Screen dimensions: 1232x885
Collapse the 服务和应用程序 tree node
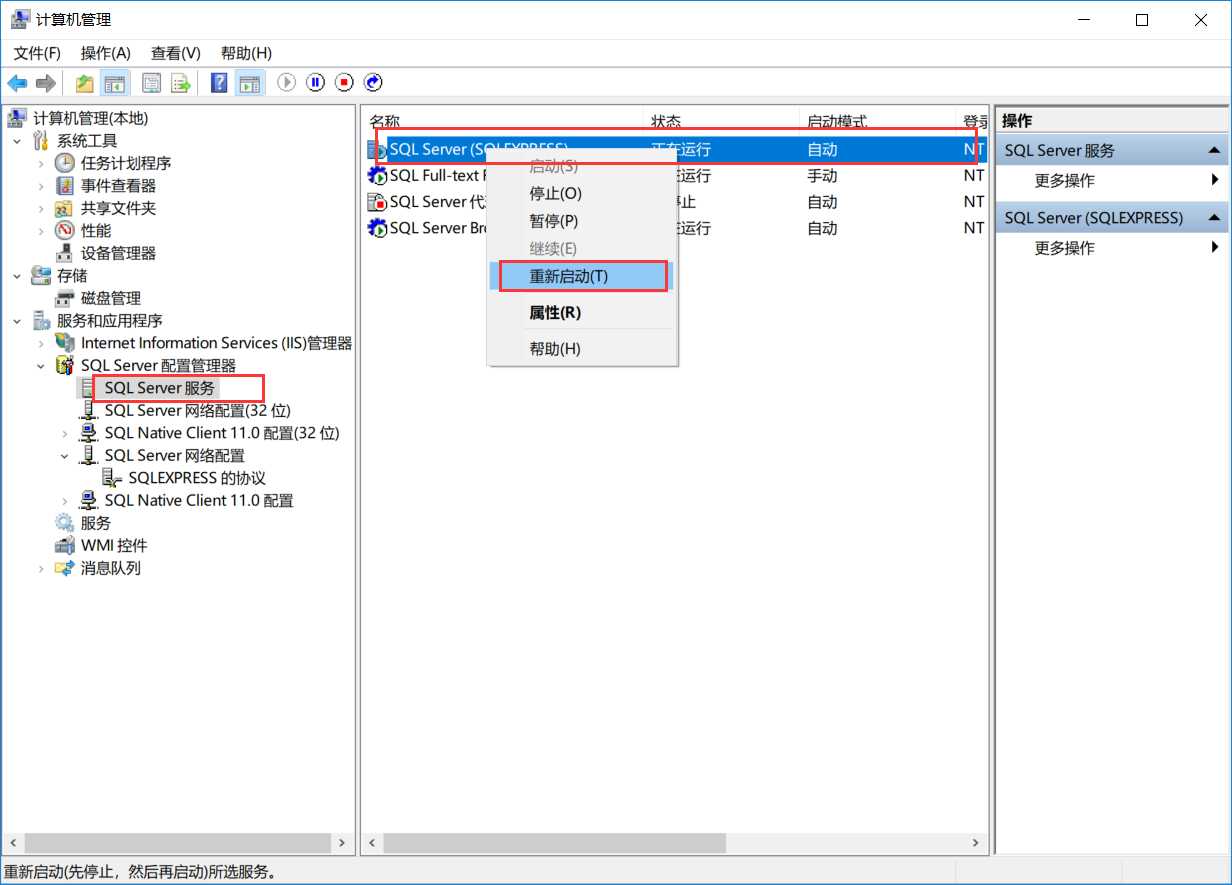click(x=17, y=321)
